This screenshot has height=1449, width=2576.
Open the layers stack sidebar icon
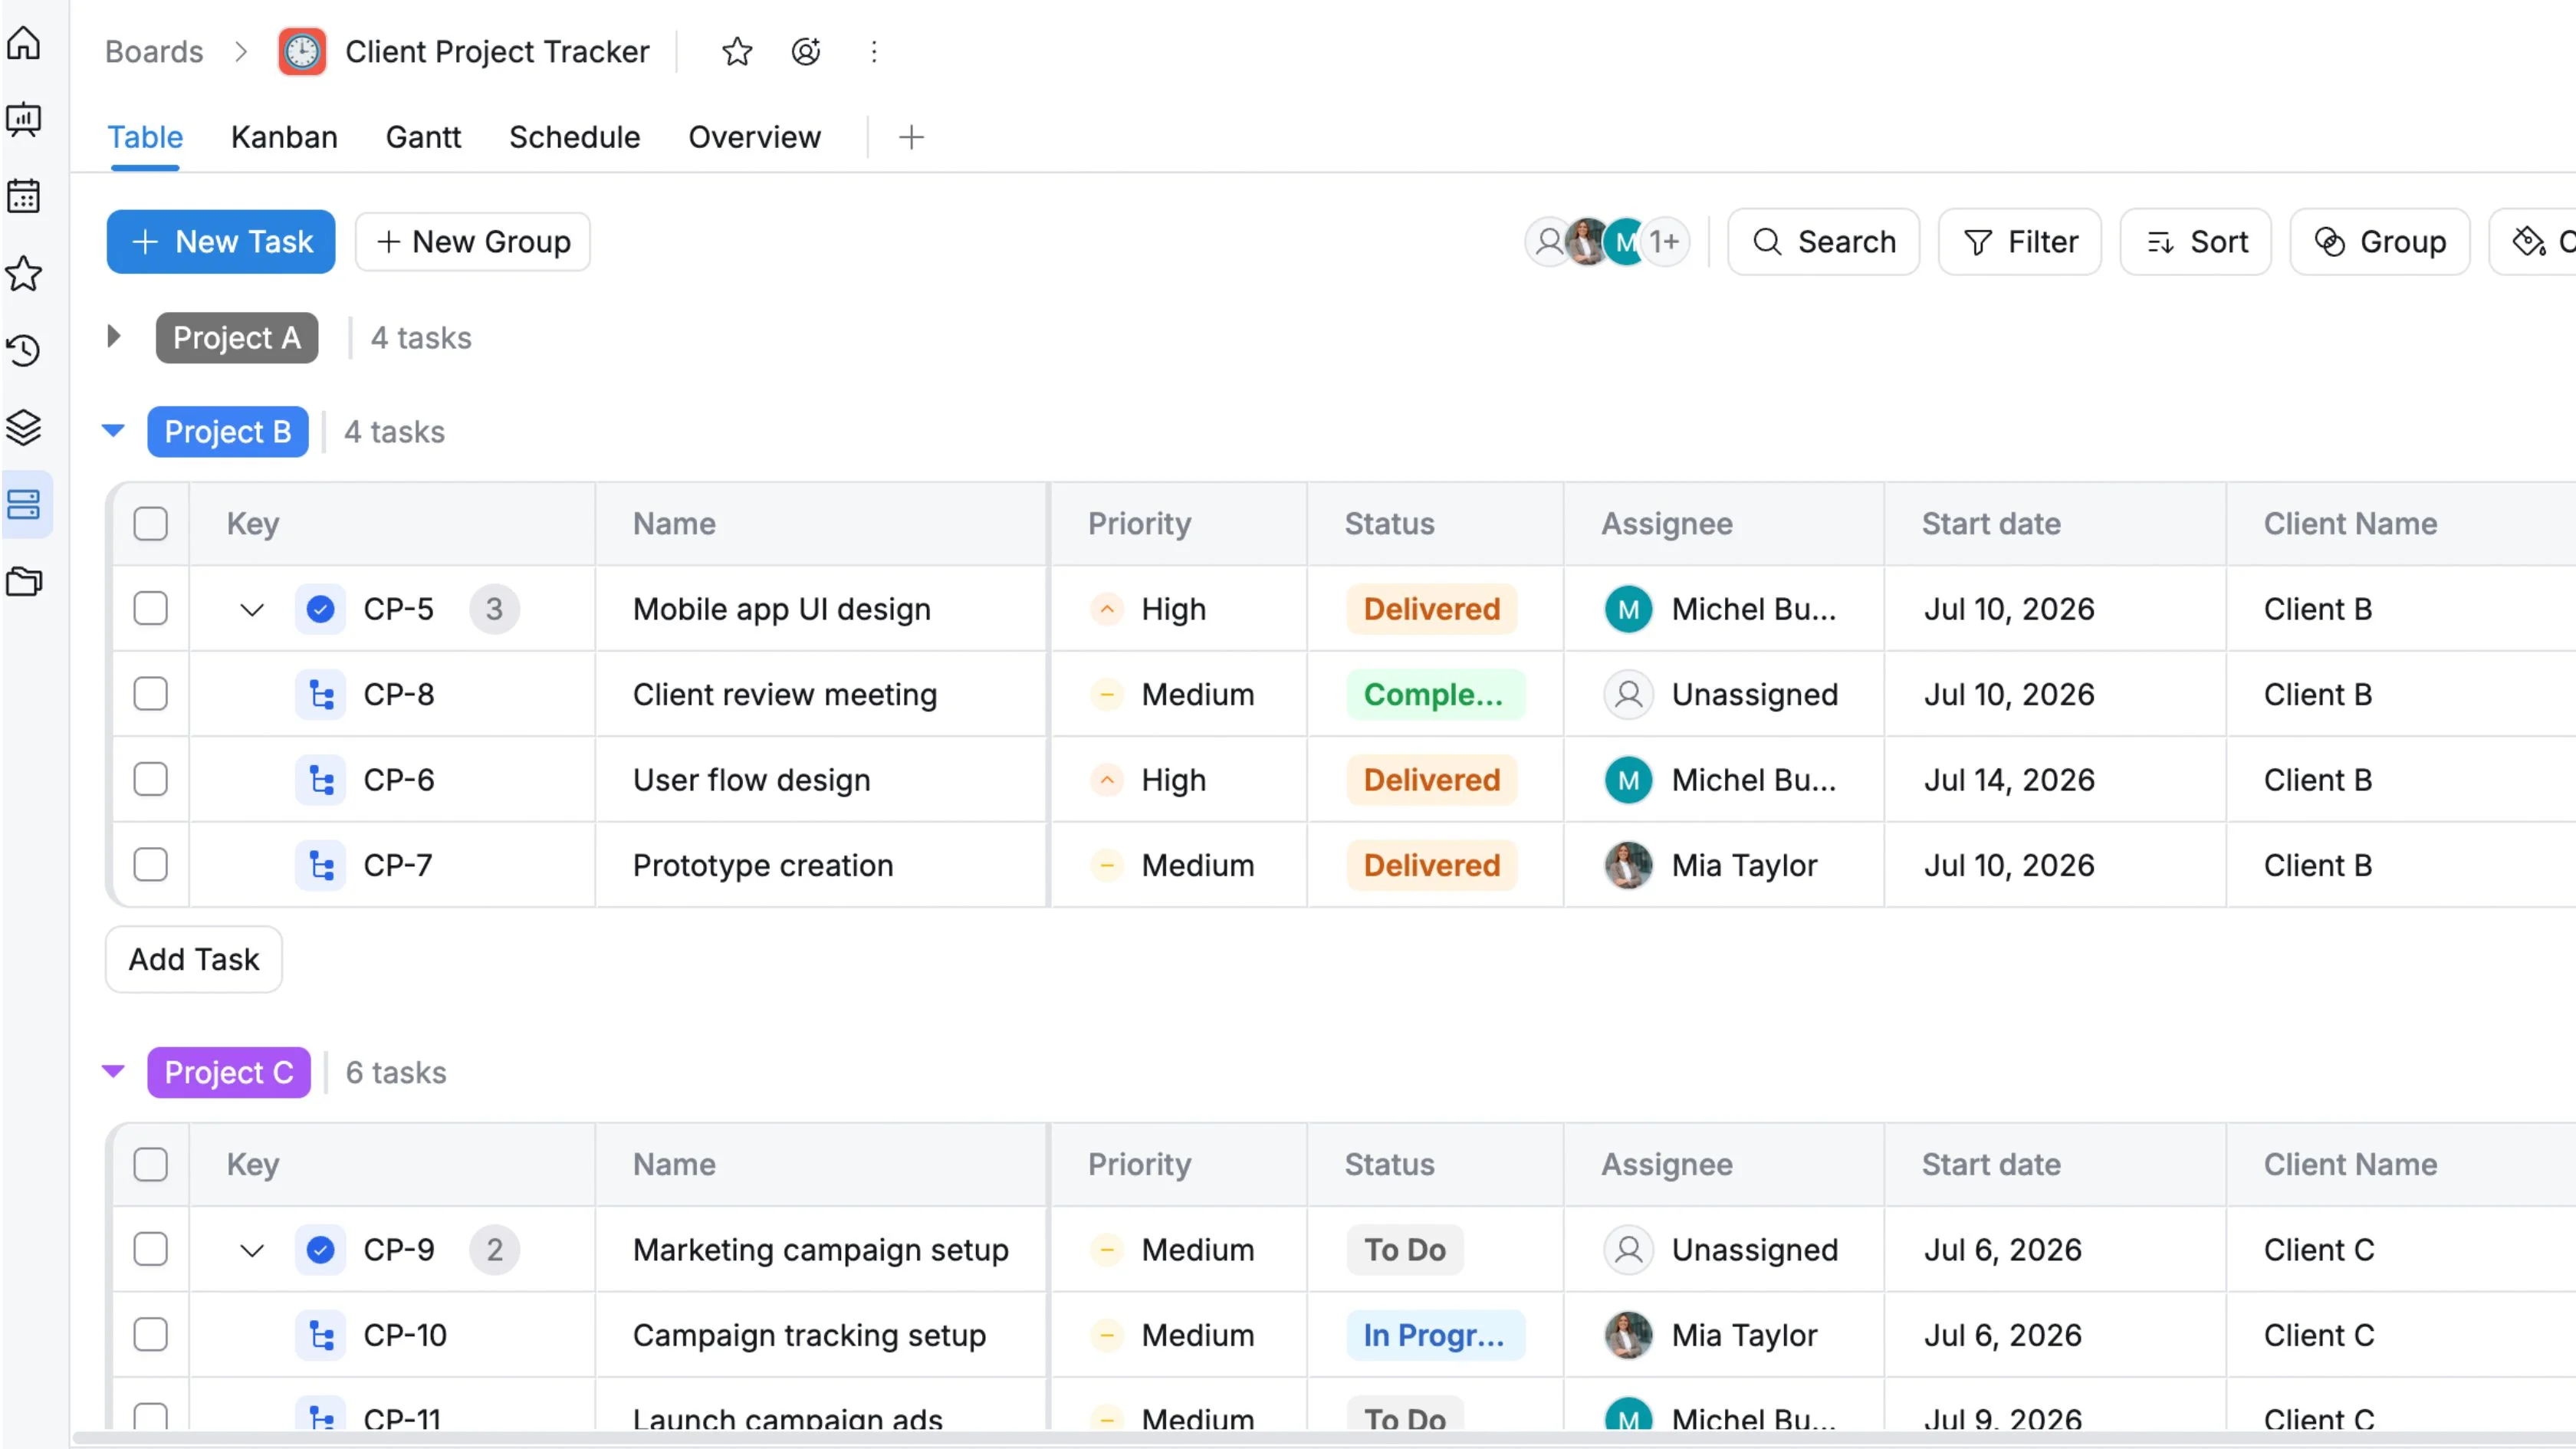24,427
